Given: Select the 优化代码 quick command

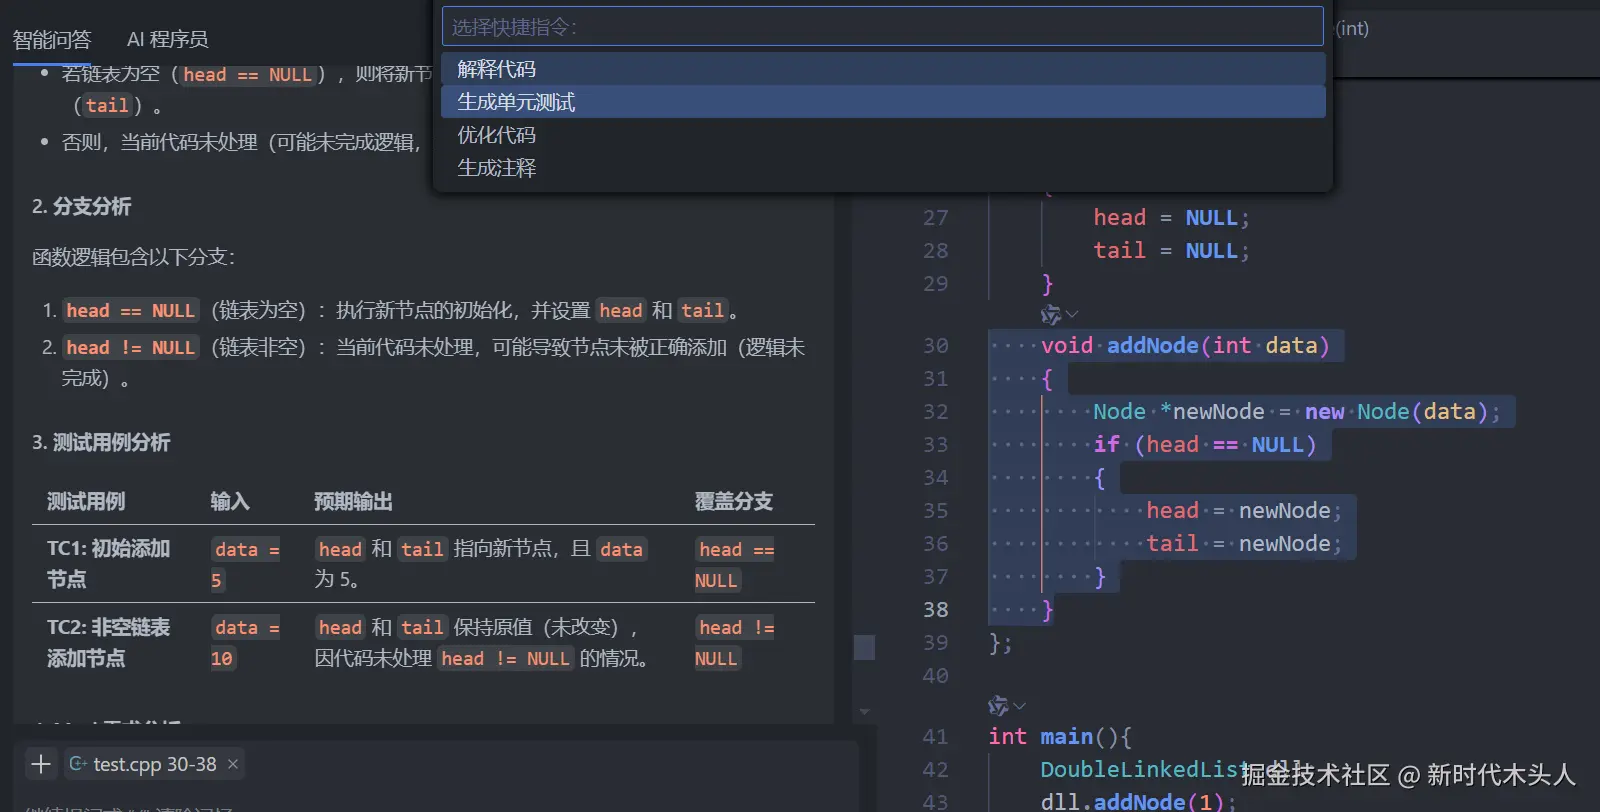Looking at the screenshot, I should [x=883, y=135].
